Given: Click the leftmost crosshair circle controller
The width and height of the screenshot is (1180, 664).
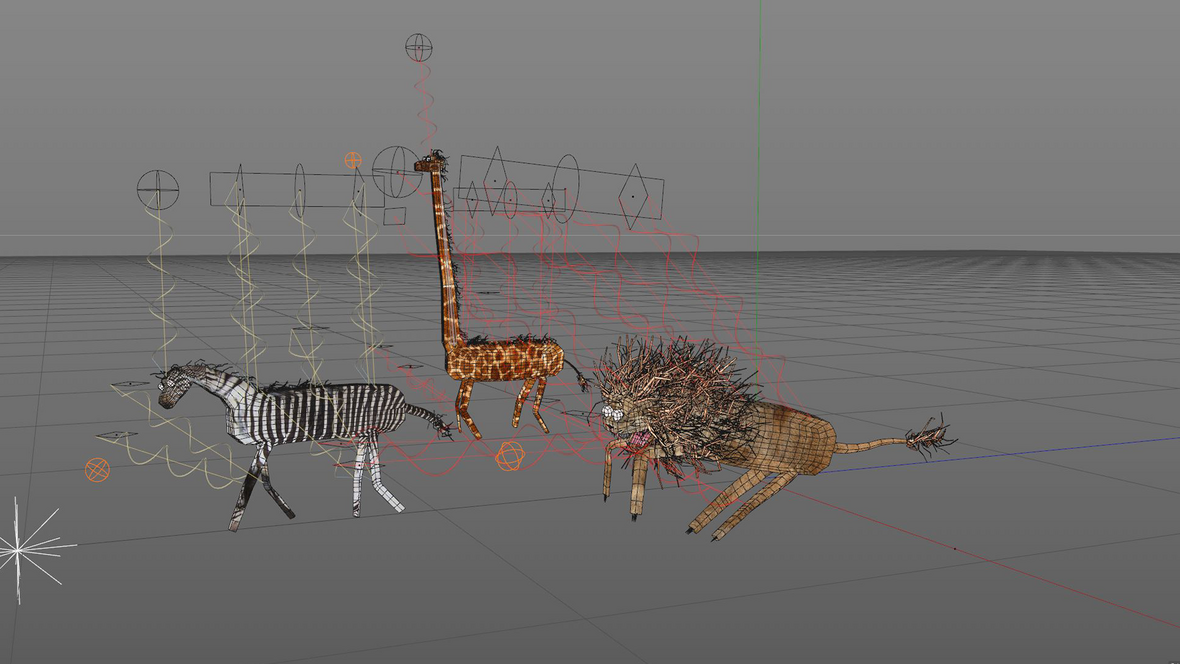Looking at the screenshot, I should pos(158,189).
